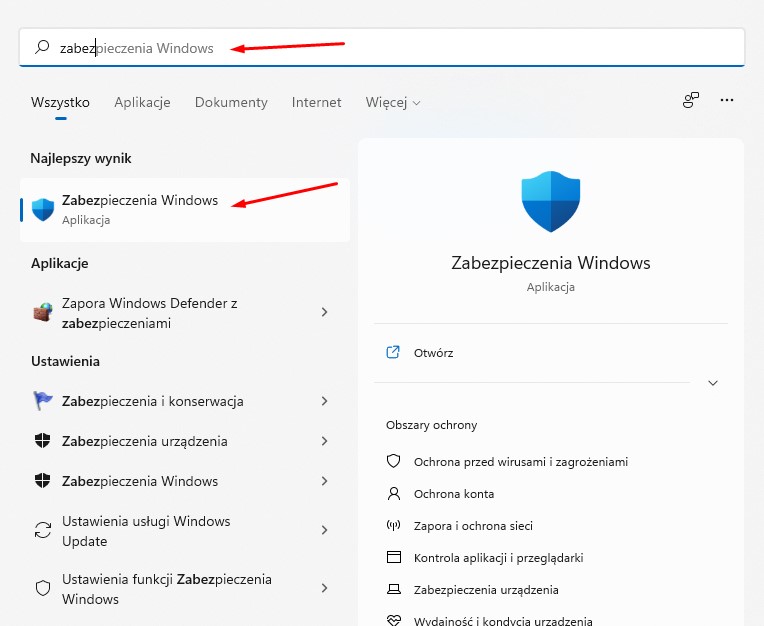This screenshot has height=626, width=764.
Task: Click the Zabezpieczenia i konserwacja flag icon
Action: click(43, 401)
